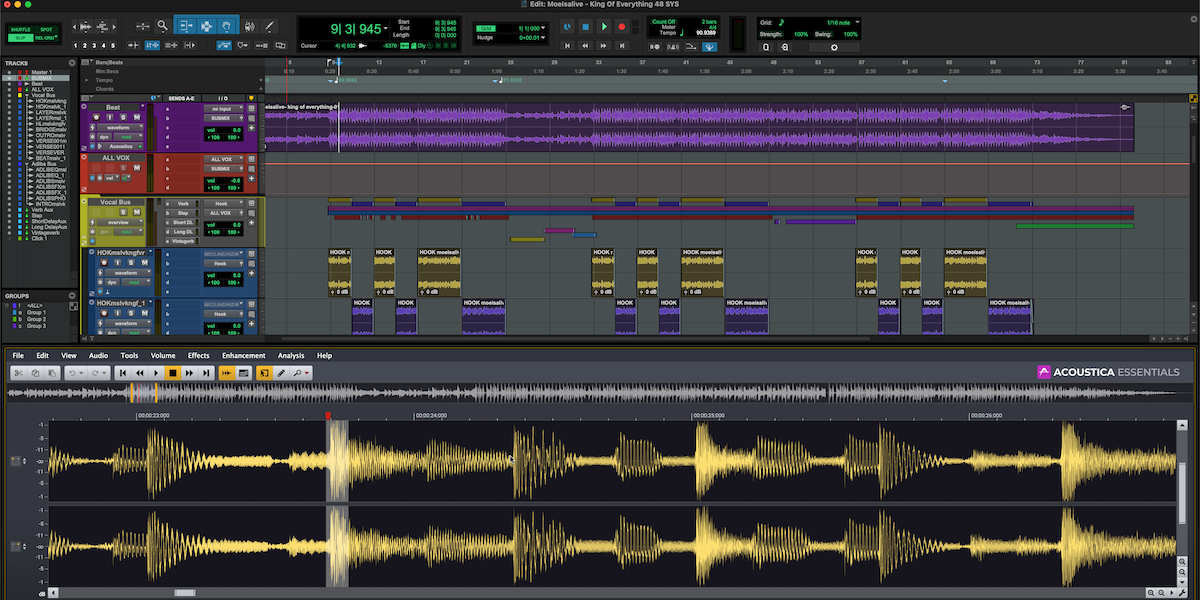This screenshot has height=600, width=1200.
Task: Open the main counter format dropdown
Action: click(x=386, y=27)
